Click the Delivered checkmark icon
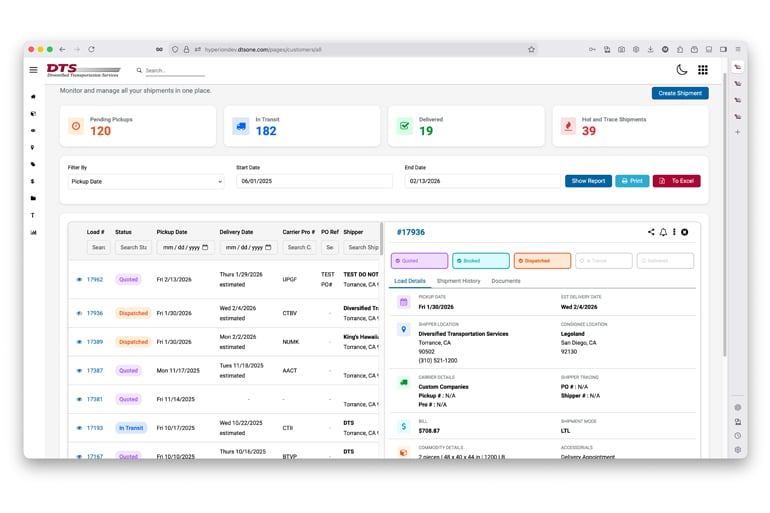Viewport: 770px width, 513px height. pyautogui.click(x=404, y=126)
